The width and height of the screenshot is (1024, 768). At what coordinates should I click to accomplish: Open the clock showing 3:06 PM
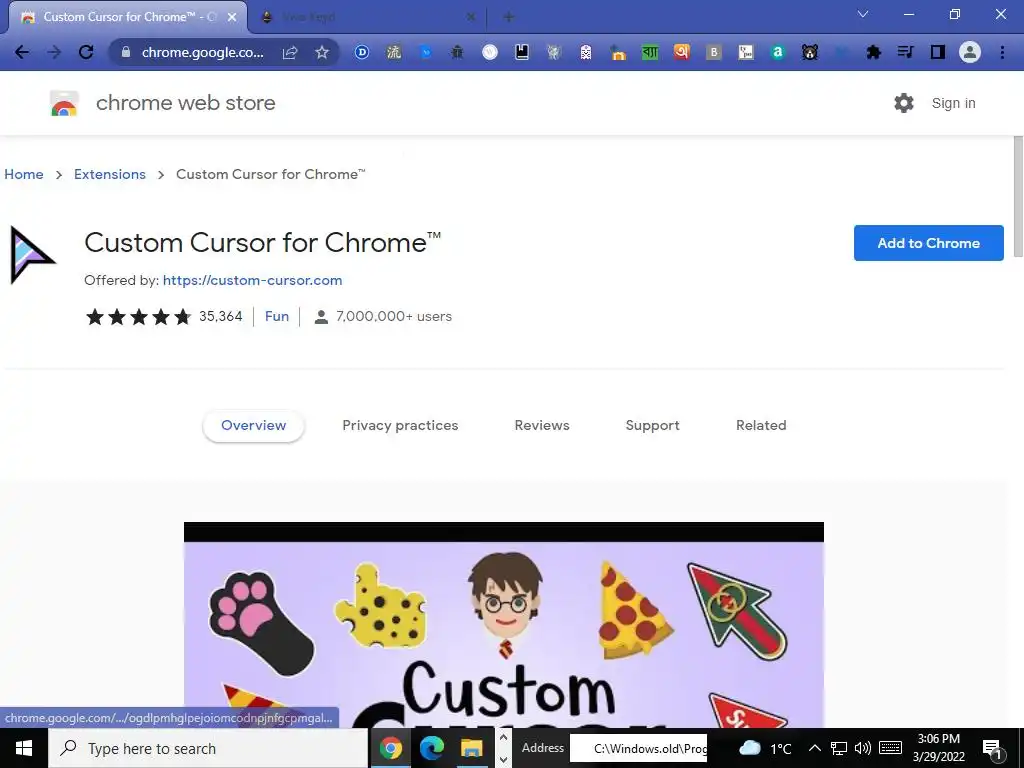click(938, 748)
